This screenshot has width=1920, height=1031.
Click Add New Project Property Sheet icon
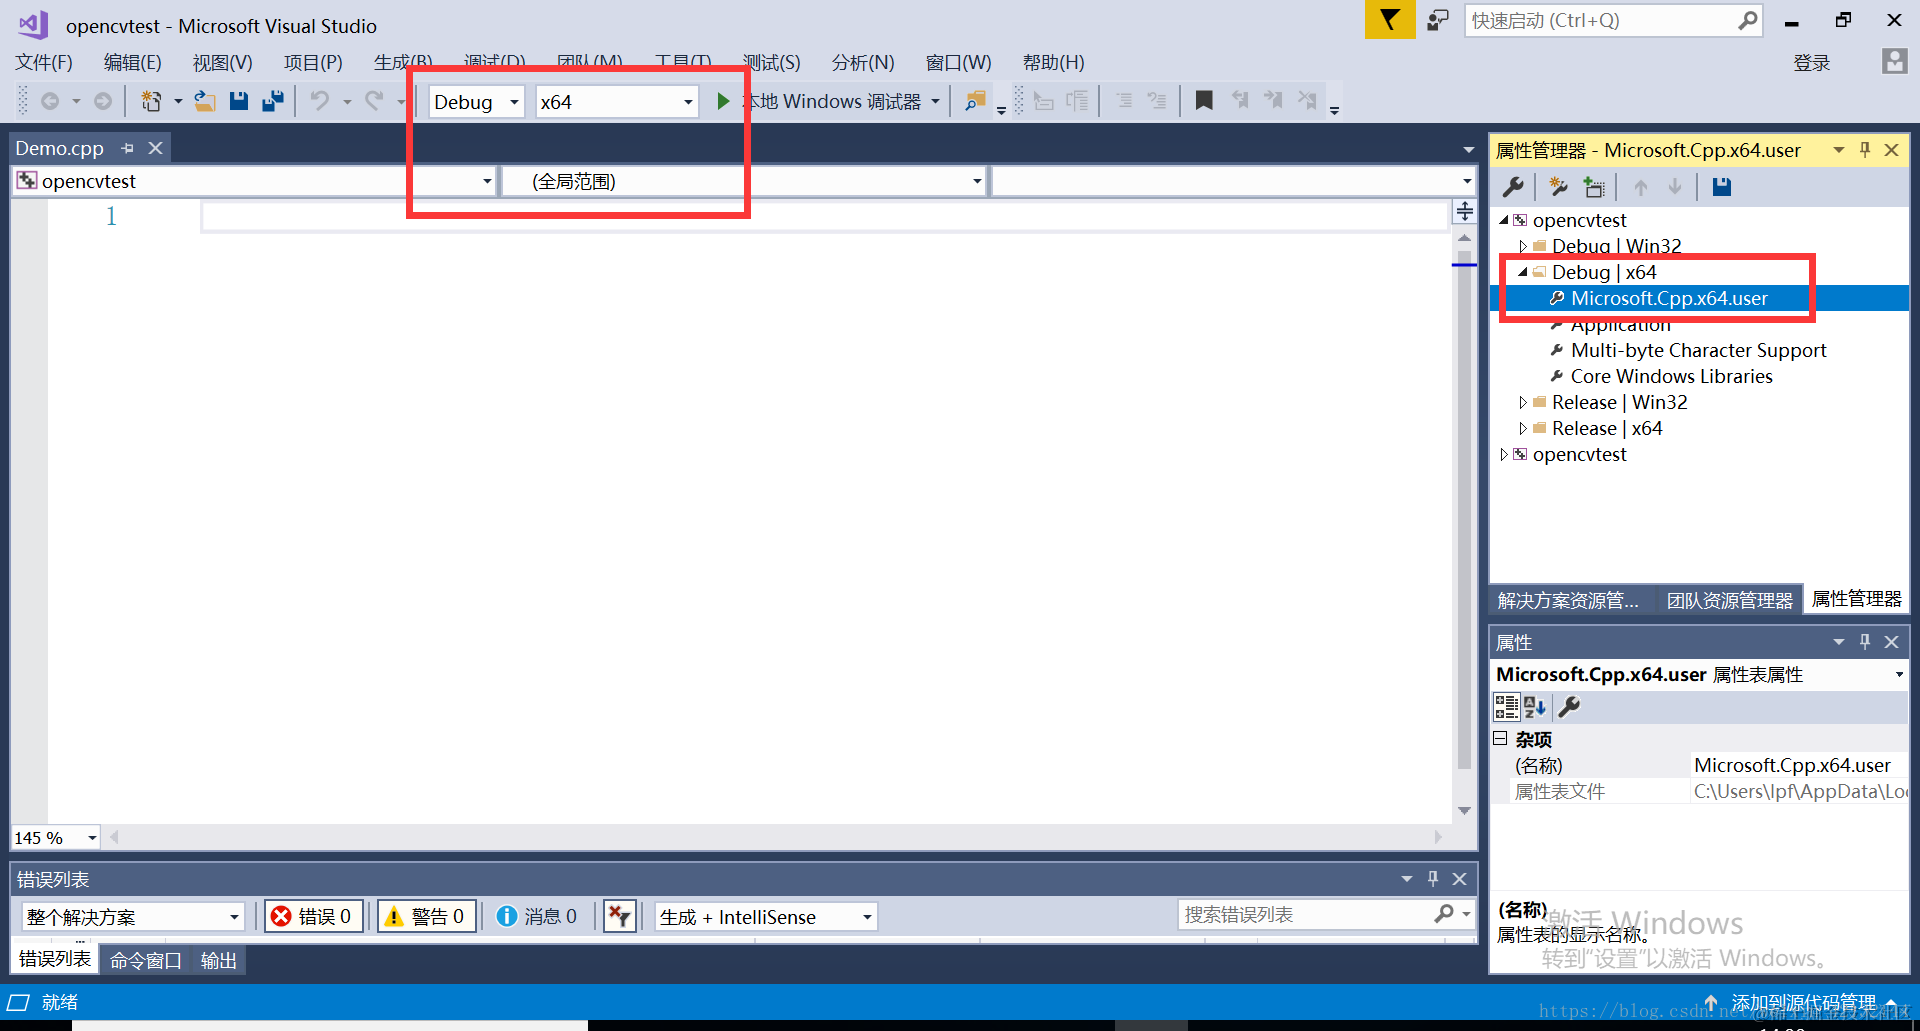(1558, 187)
